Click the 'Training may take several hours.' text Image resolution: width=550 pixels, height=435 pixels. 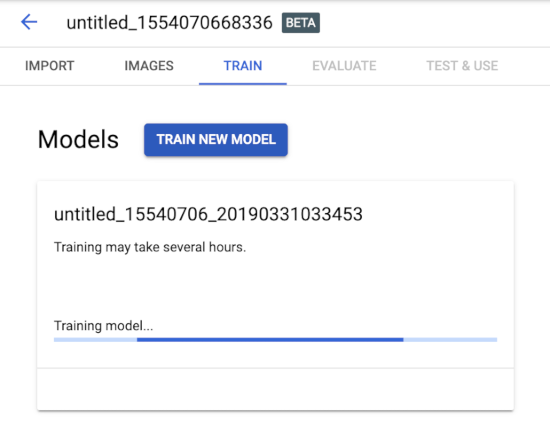[x=150, y=247]
